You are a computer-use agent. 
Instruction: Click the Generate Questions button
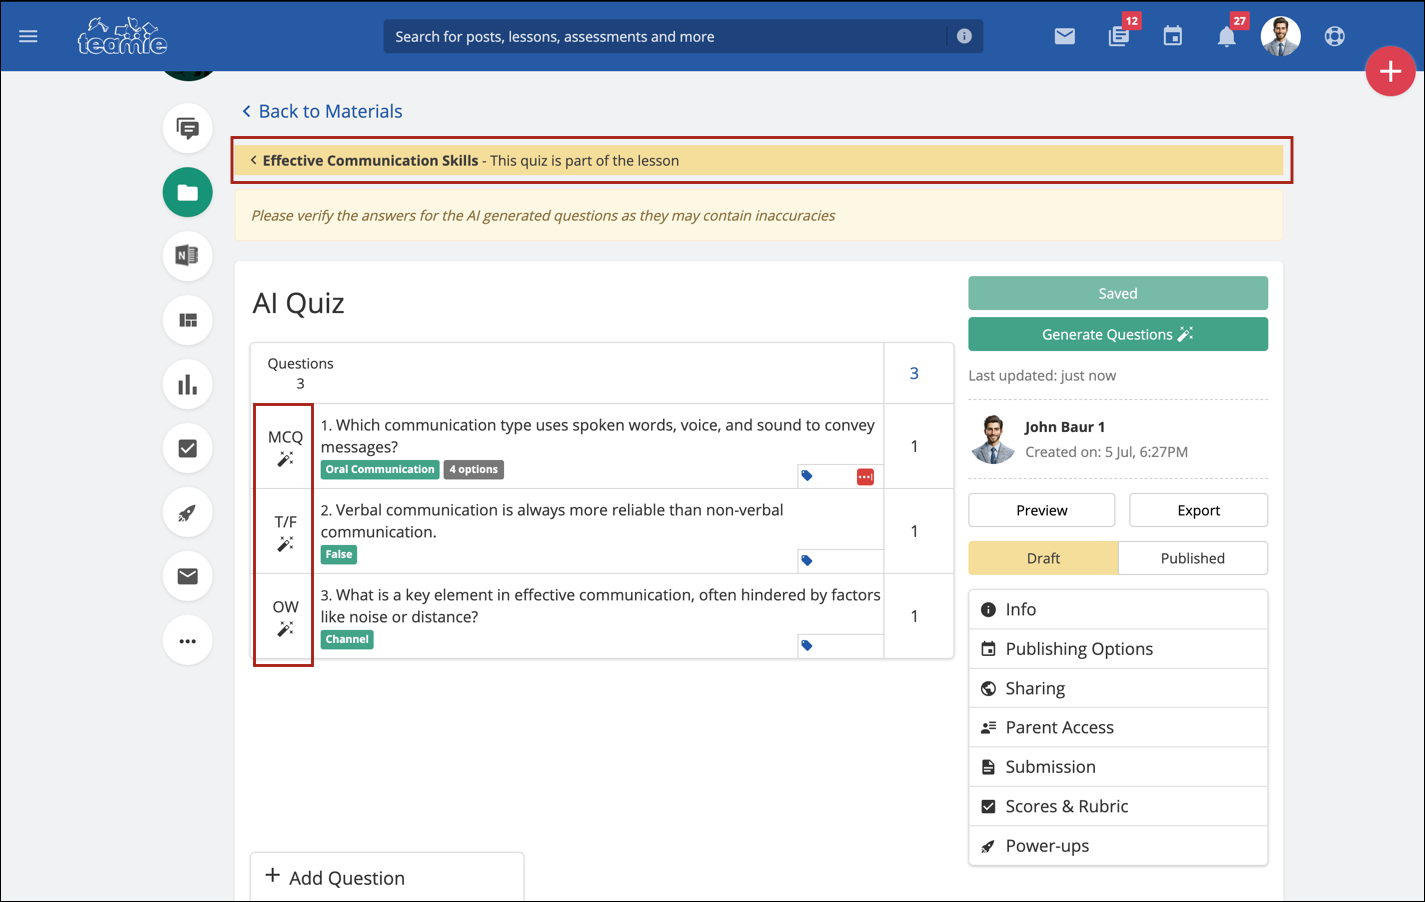(1118, 334)
